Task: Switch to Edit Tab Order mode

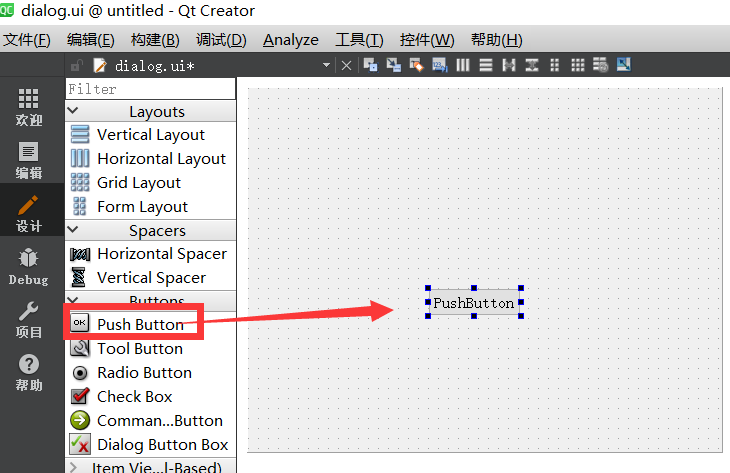Action: pyautogui.click(x=439, y=65)
